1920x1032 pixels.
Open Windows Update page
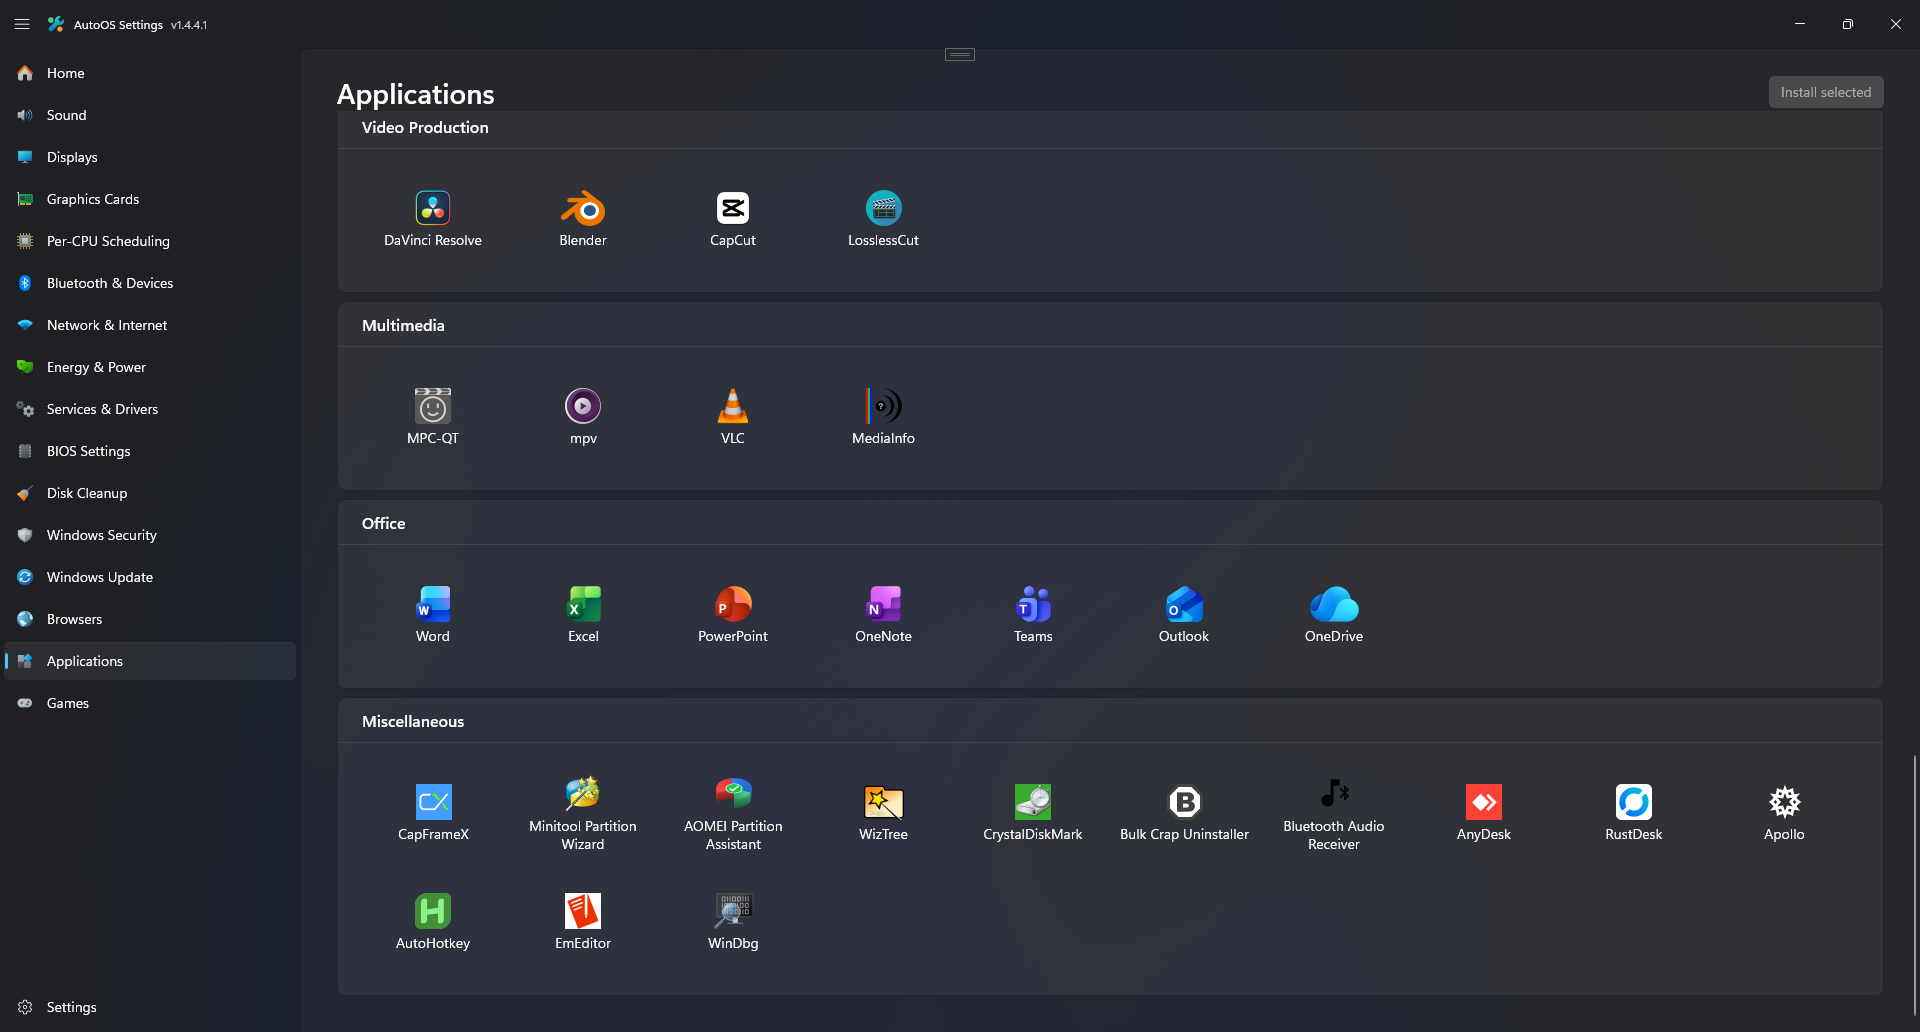[x=150, y=577]
